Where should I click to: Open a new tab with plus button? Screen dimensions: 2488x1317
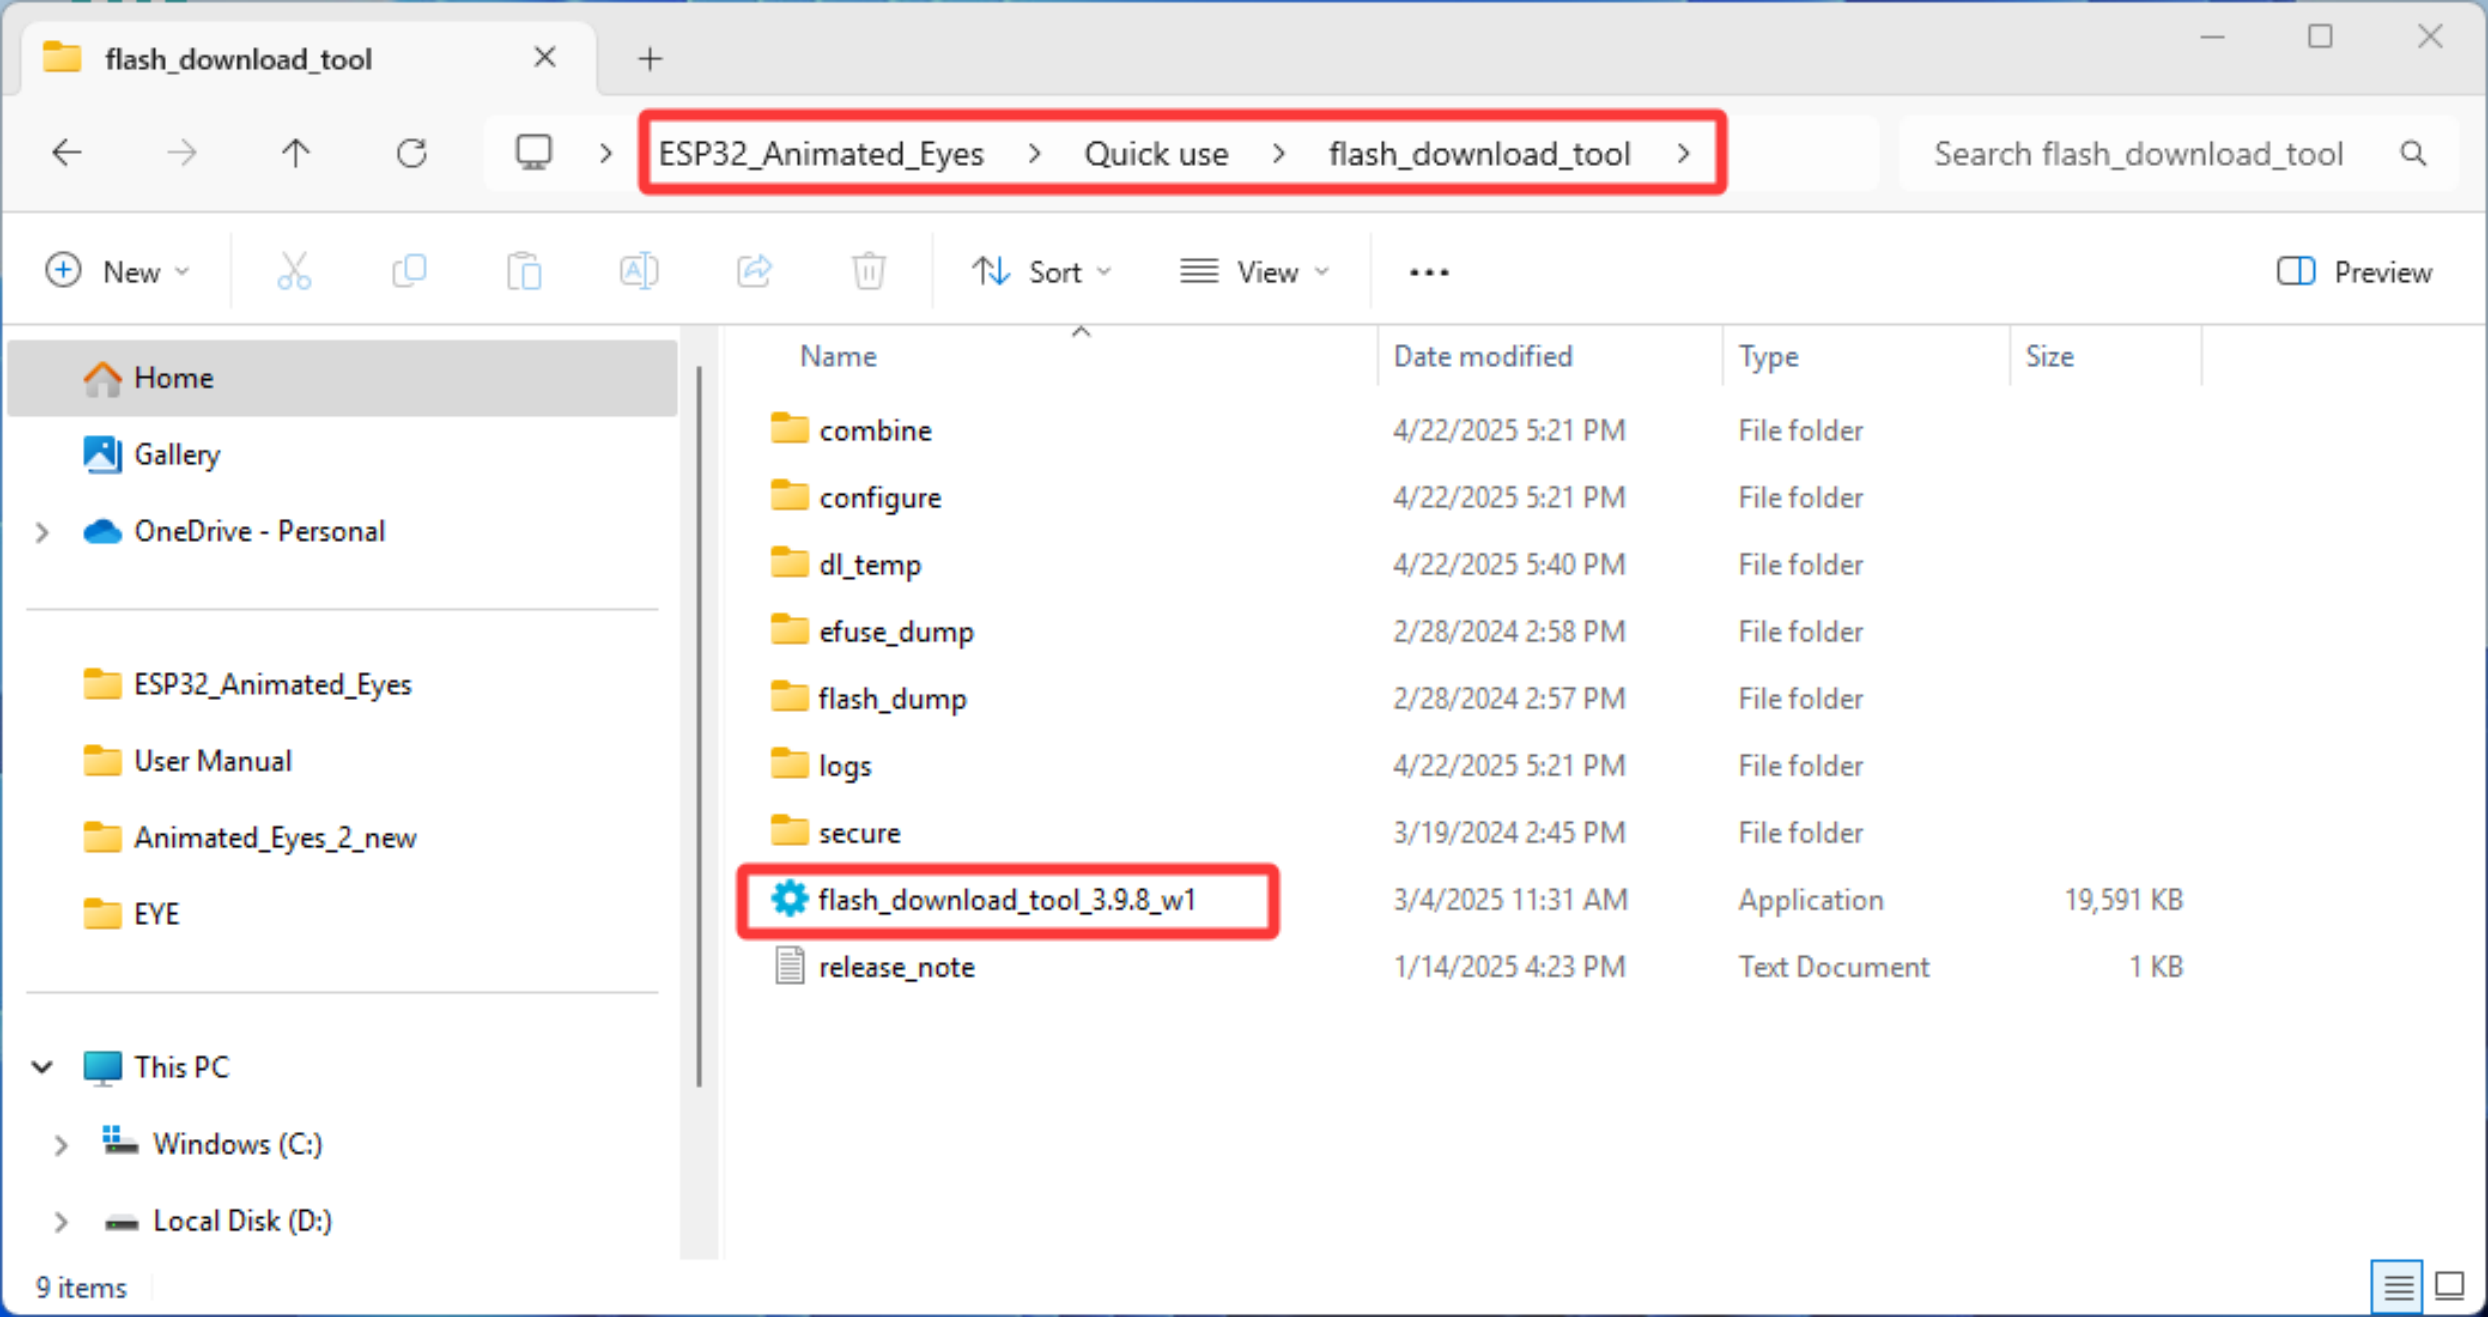coord(650,59)
